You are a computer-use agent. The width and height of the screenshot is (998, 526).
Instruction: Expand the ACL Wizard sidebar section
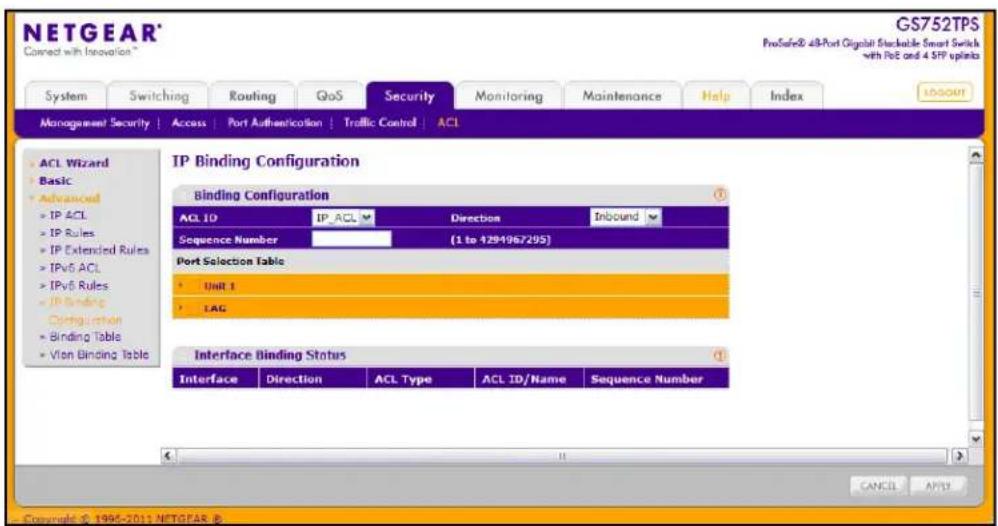click(74, 163)
